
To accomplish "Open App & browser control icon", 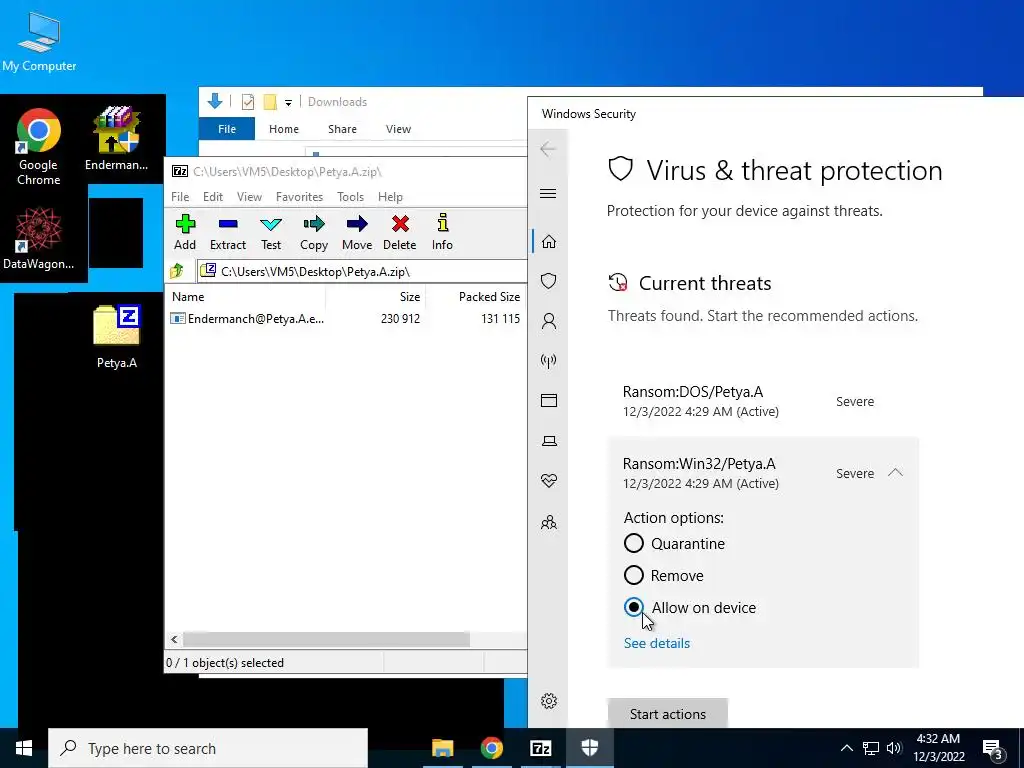I will tap(549, 400).
